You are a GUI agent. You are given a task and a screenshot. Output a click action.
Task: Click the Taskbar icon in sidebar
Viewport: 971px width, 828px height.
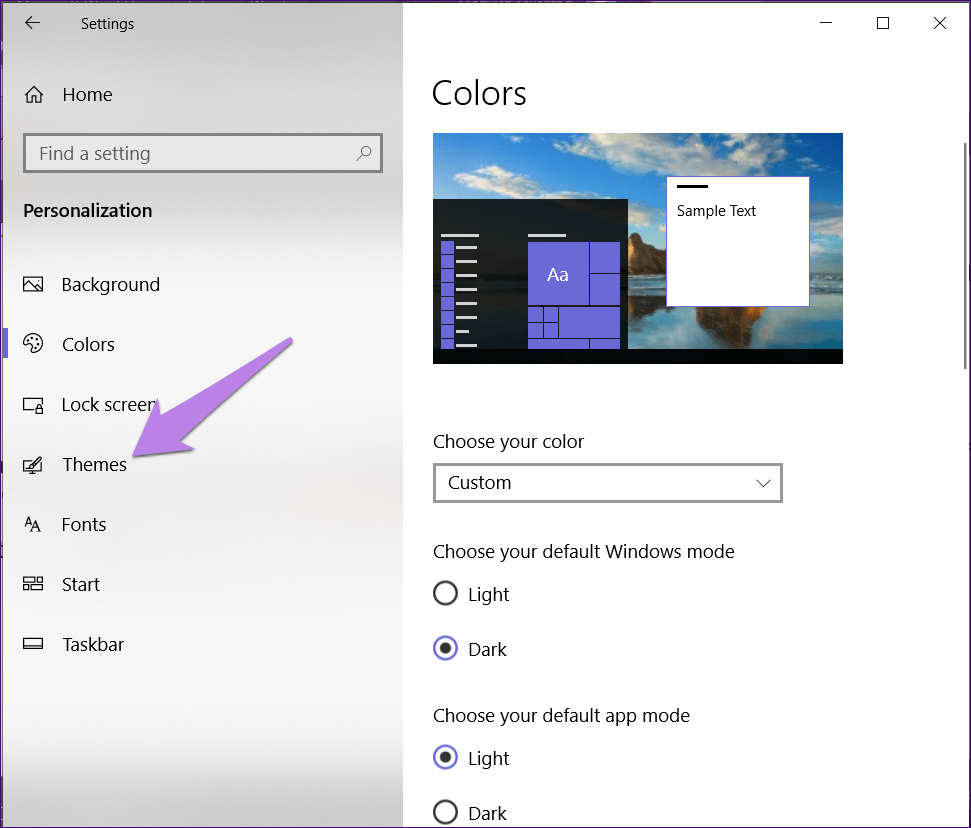(33, 645)
